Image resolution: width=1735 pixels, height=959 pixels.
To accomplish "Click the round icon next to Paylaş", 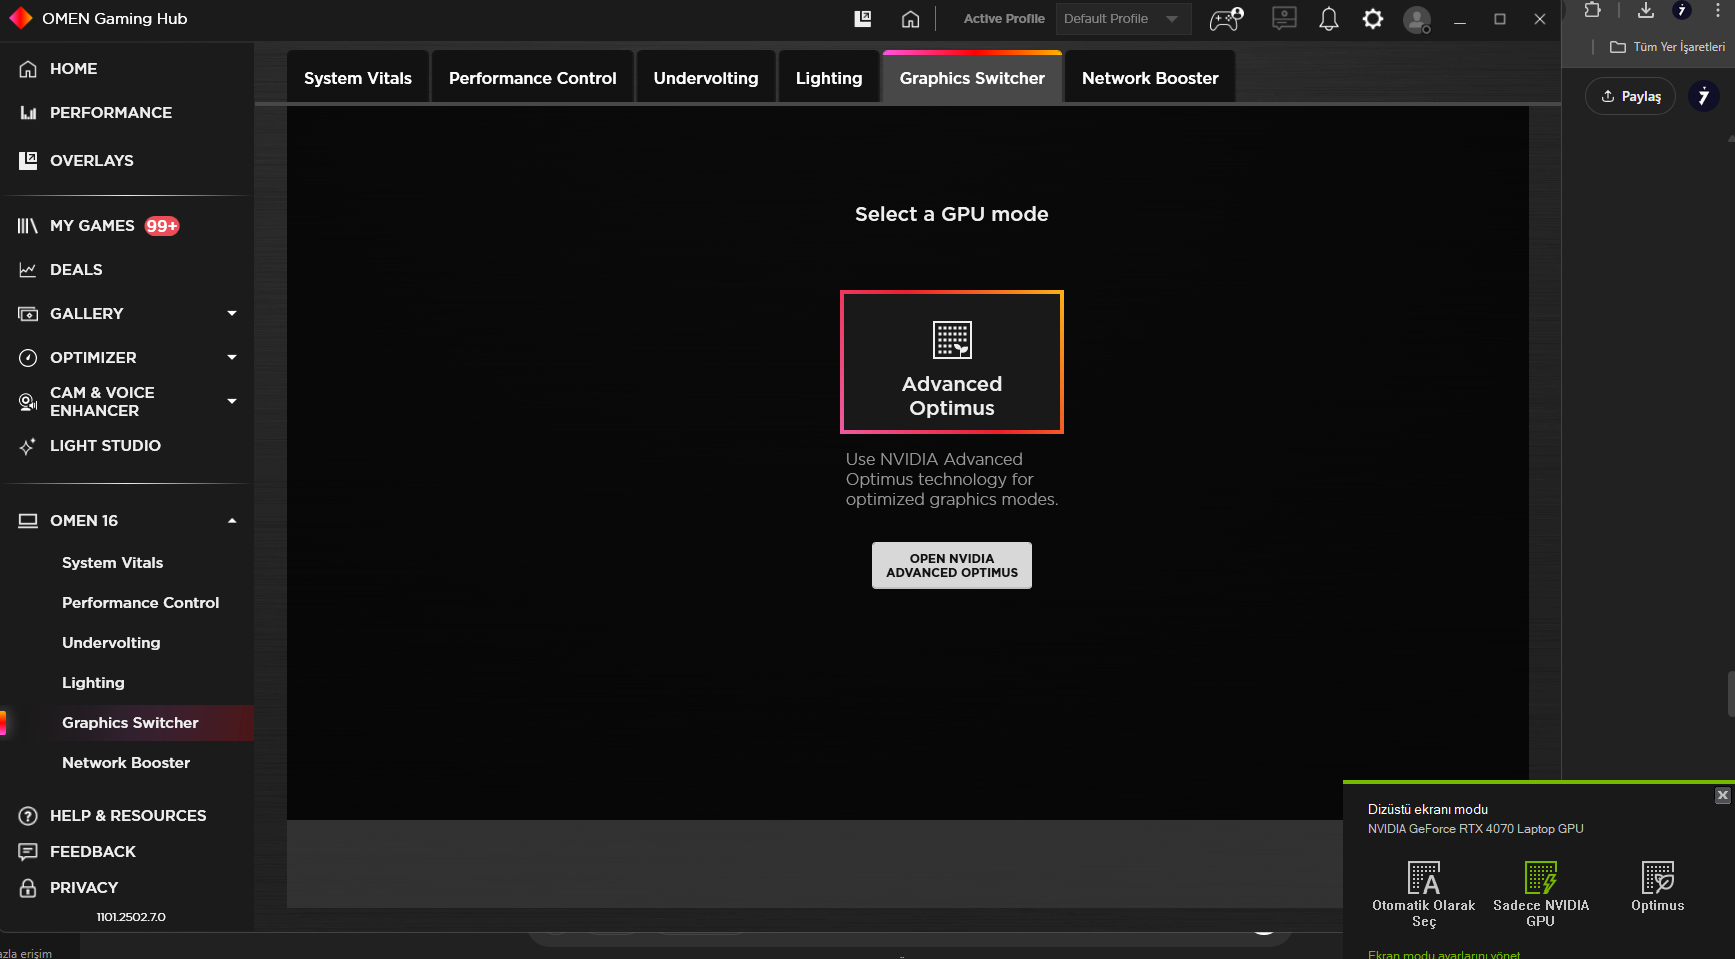I will tap(1704, 96).
